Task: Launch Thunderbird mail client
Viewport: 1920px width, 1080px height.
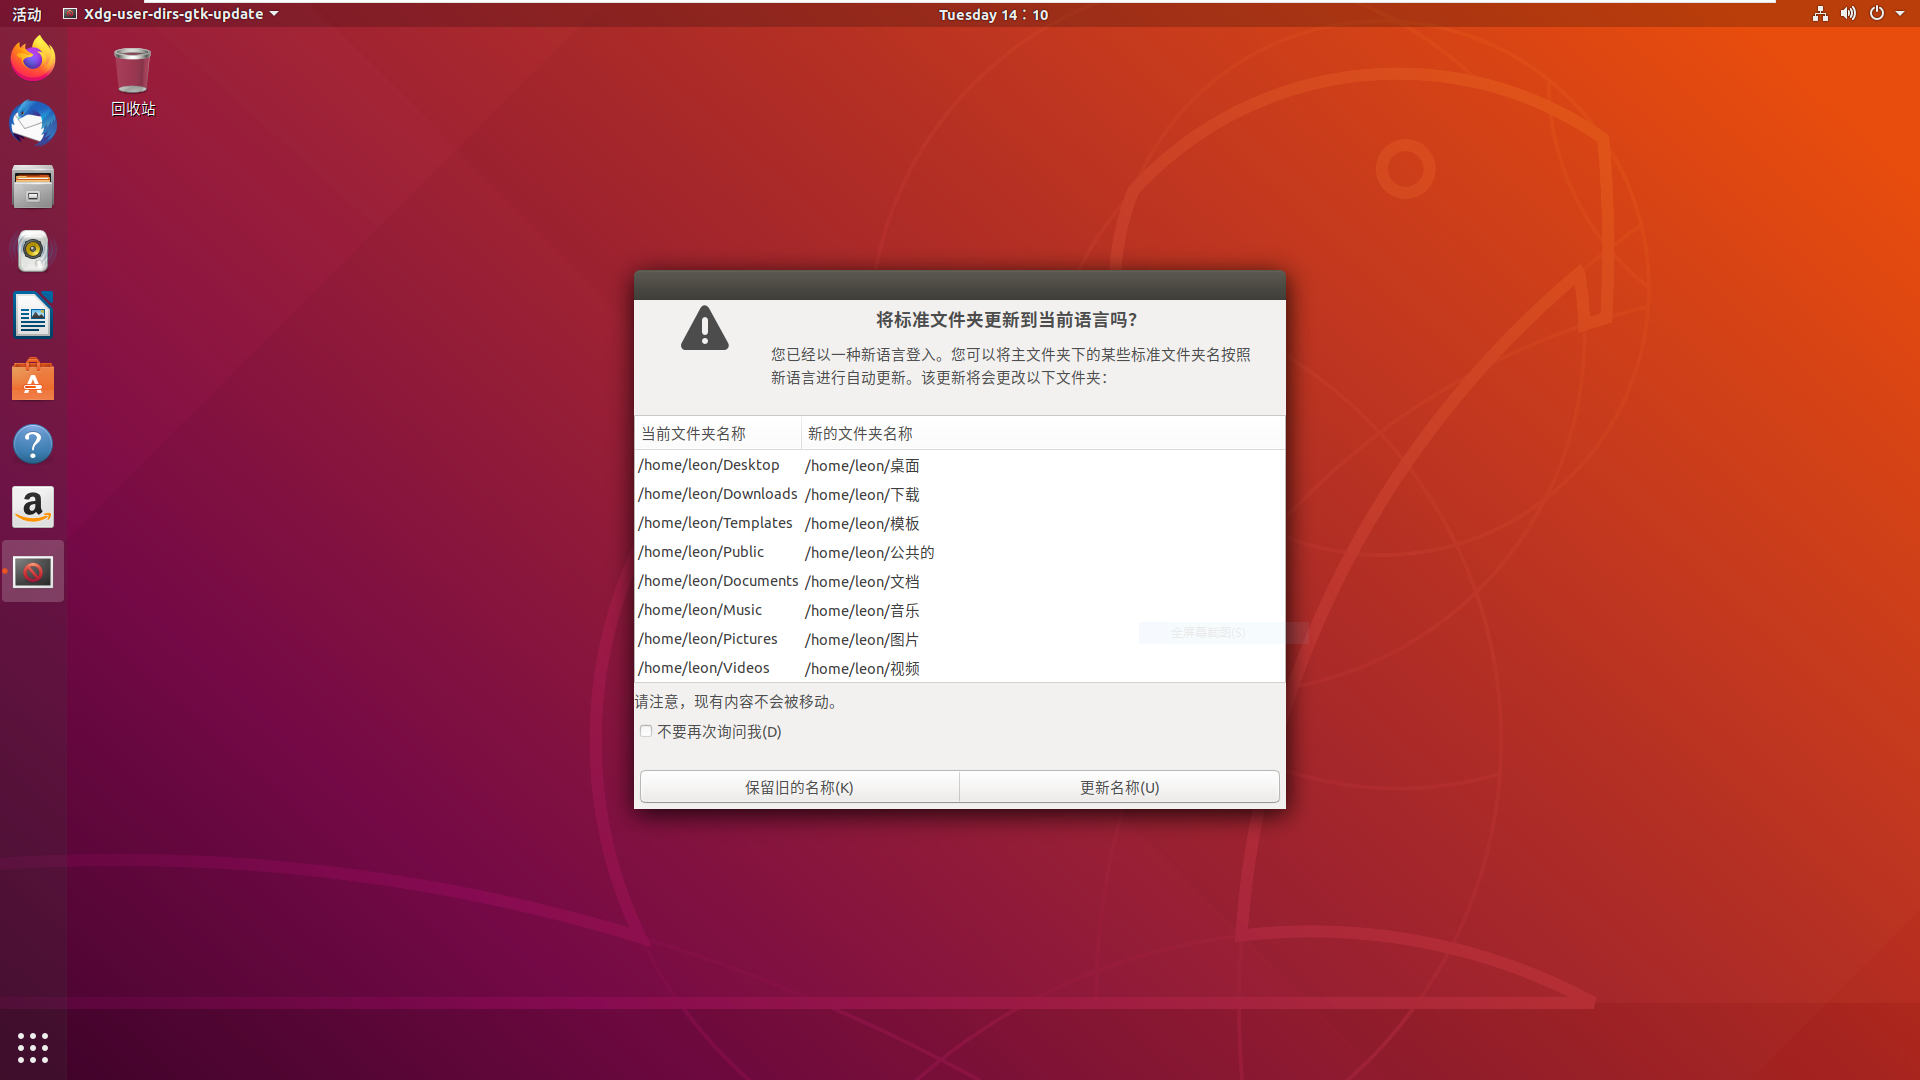Action: click(x=33, y=123)
